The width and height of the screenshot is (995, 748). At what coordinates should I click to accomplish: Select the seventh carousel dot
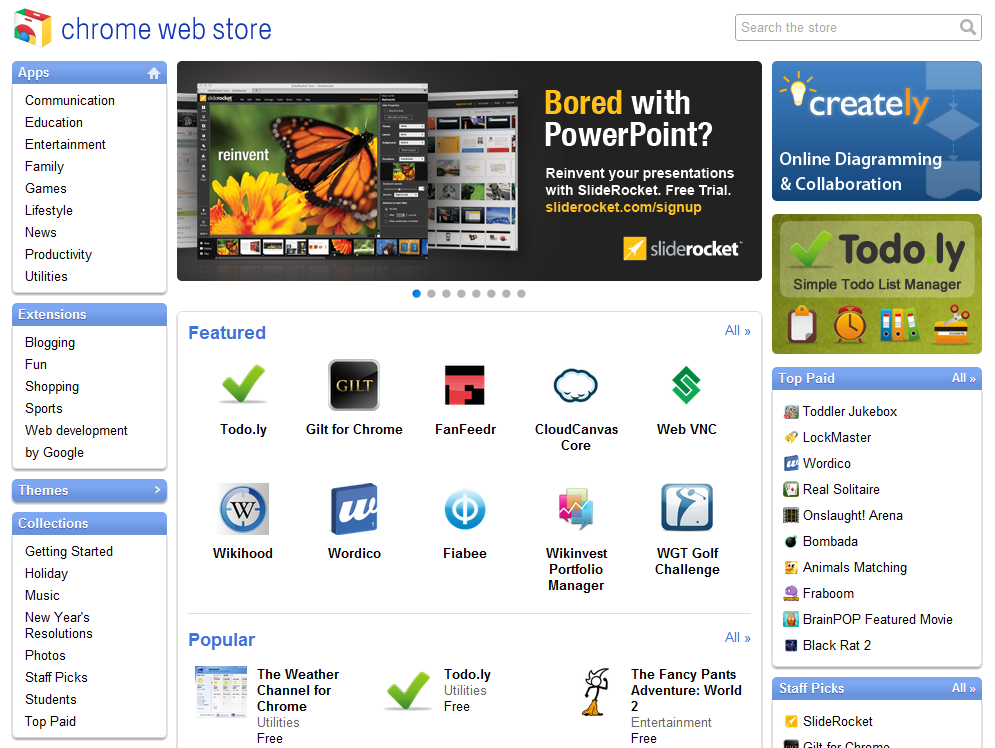pos(506,294)
